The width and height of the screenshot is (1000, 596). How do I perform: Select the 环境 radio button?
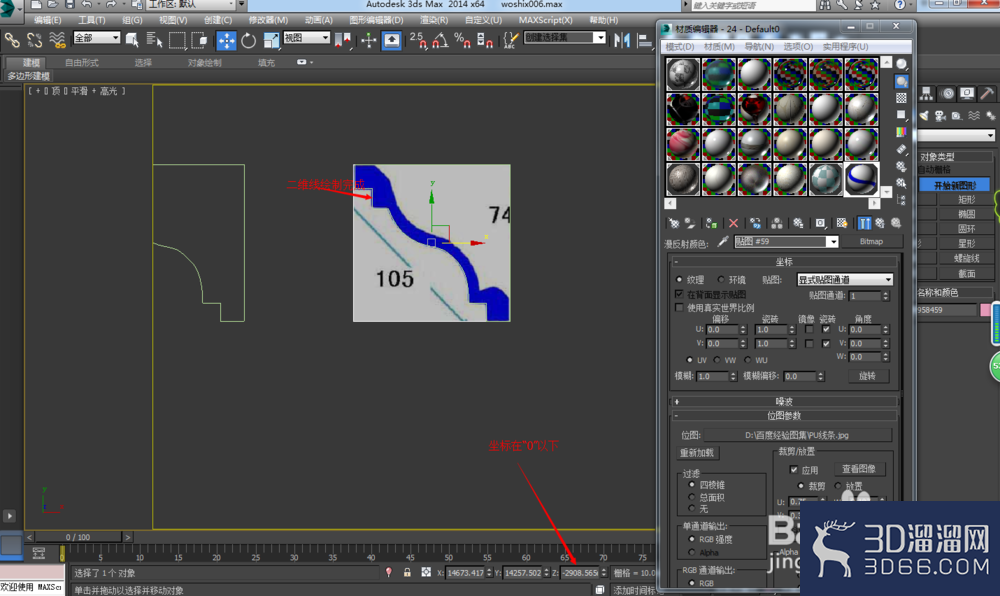point(721,279)
